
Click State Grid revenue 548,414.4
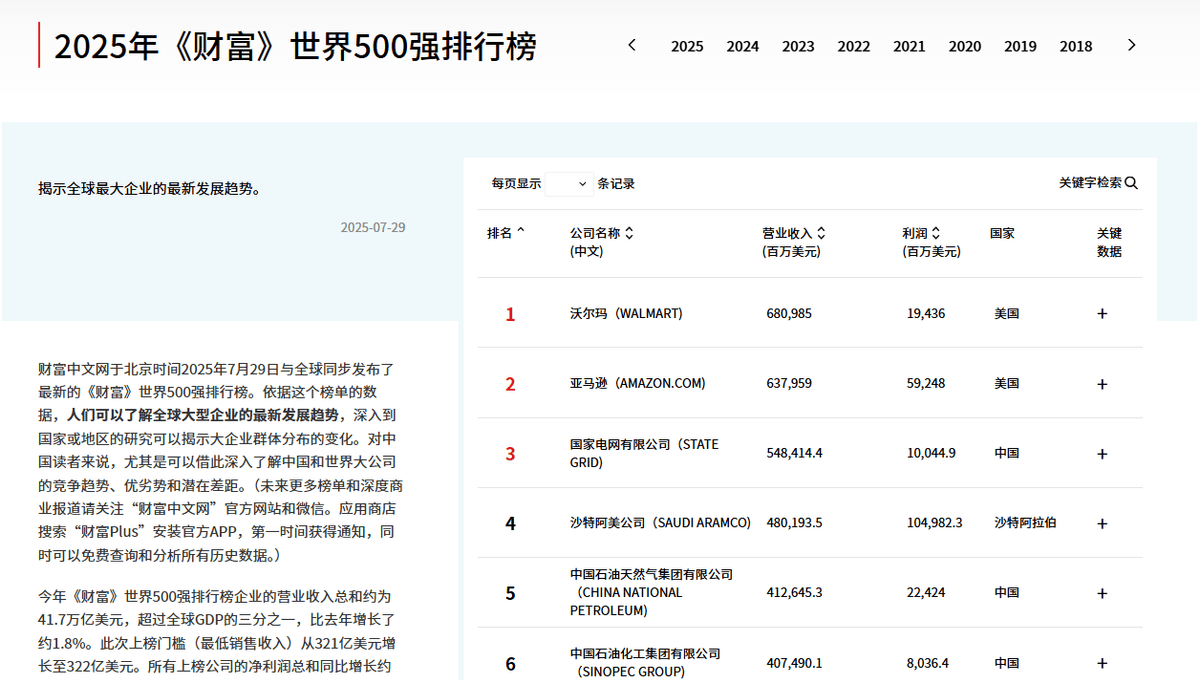point(794,453)
